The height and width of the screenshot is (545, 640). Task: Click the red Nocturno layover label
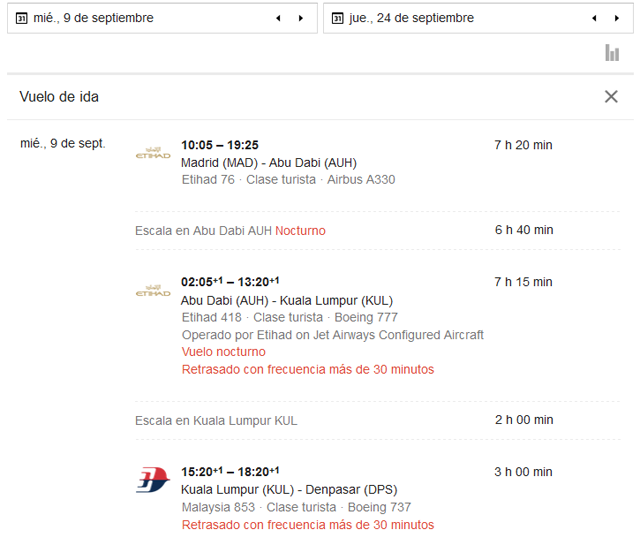pyautogui.click(x=300, y=230)
